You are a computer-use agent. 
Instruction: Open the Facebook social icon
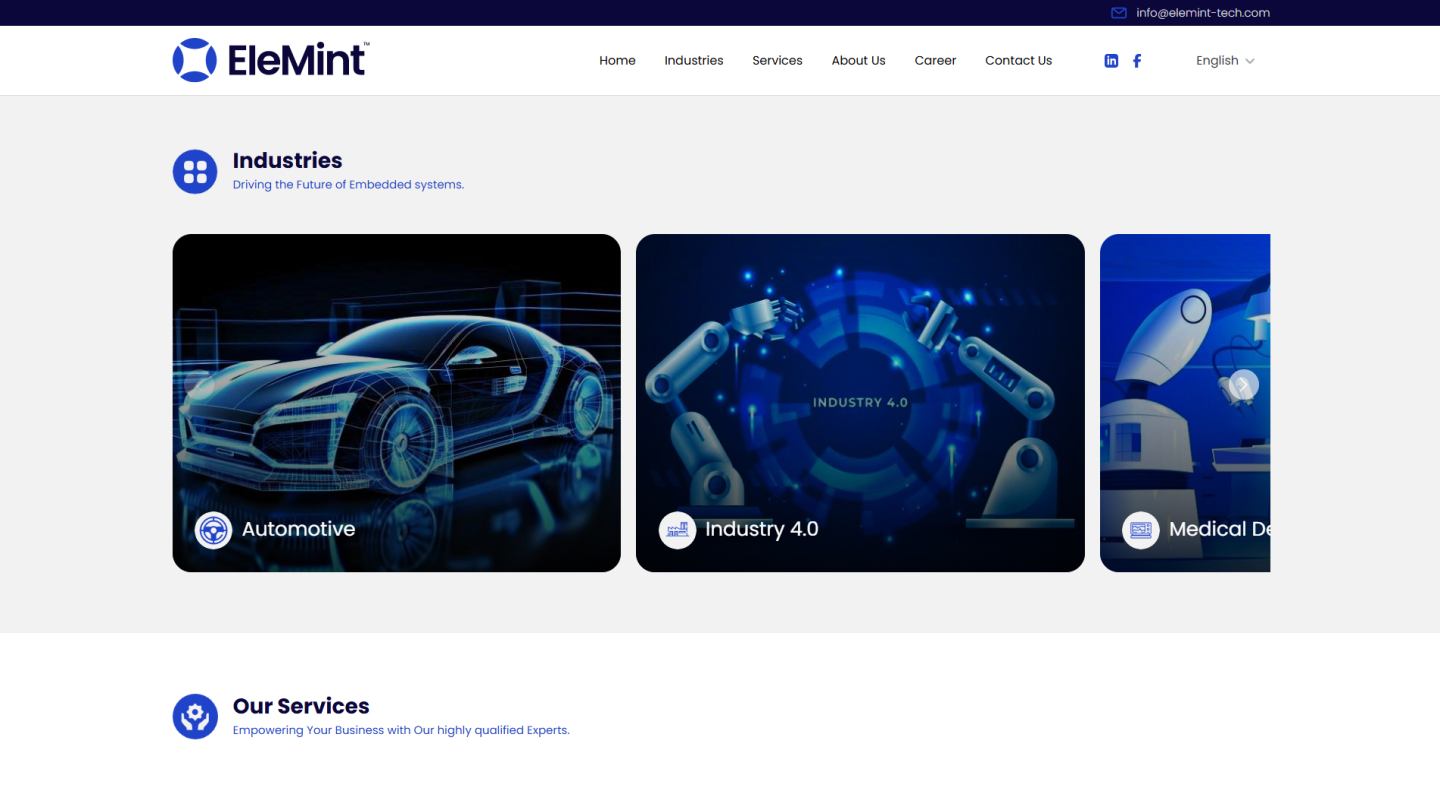[1137, 61]
